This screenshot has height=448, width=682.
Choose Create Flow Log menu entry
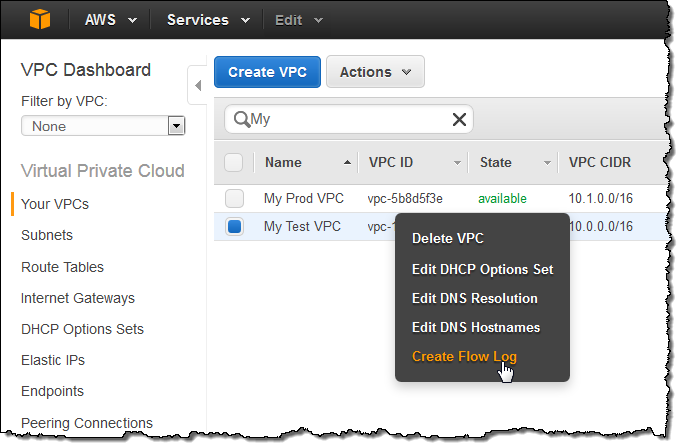(464, 356)
